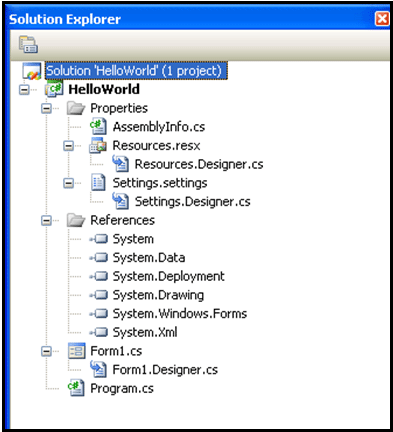Screen dimensions: 393x432
Task: Select the Settings.settings label
Action: [x=160, y=183]
